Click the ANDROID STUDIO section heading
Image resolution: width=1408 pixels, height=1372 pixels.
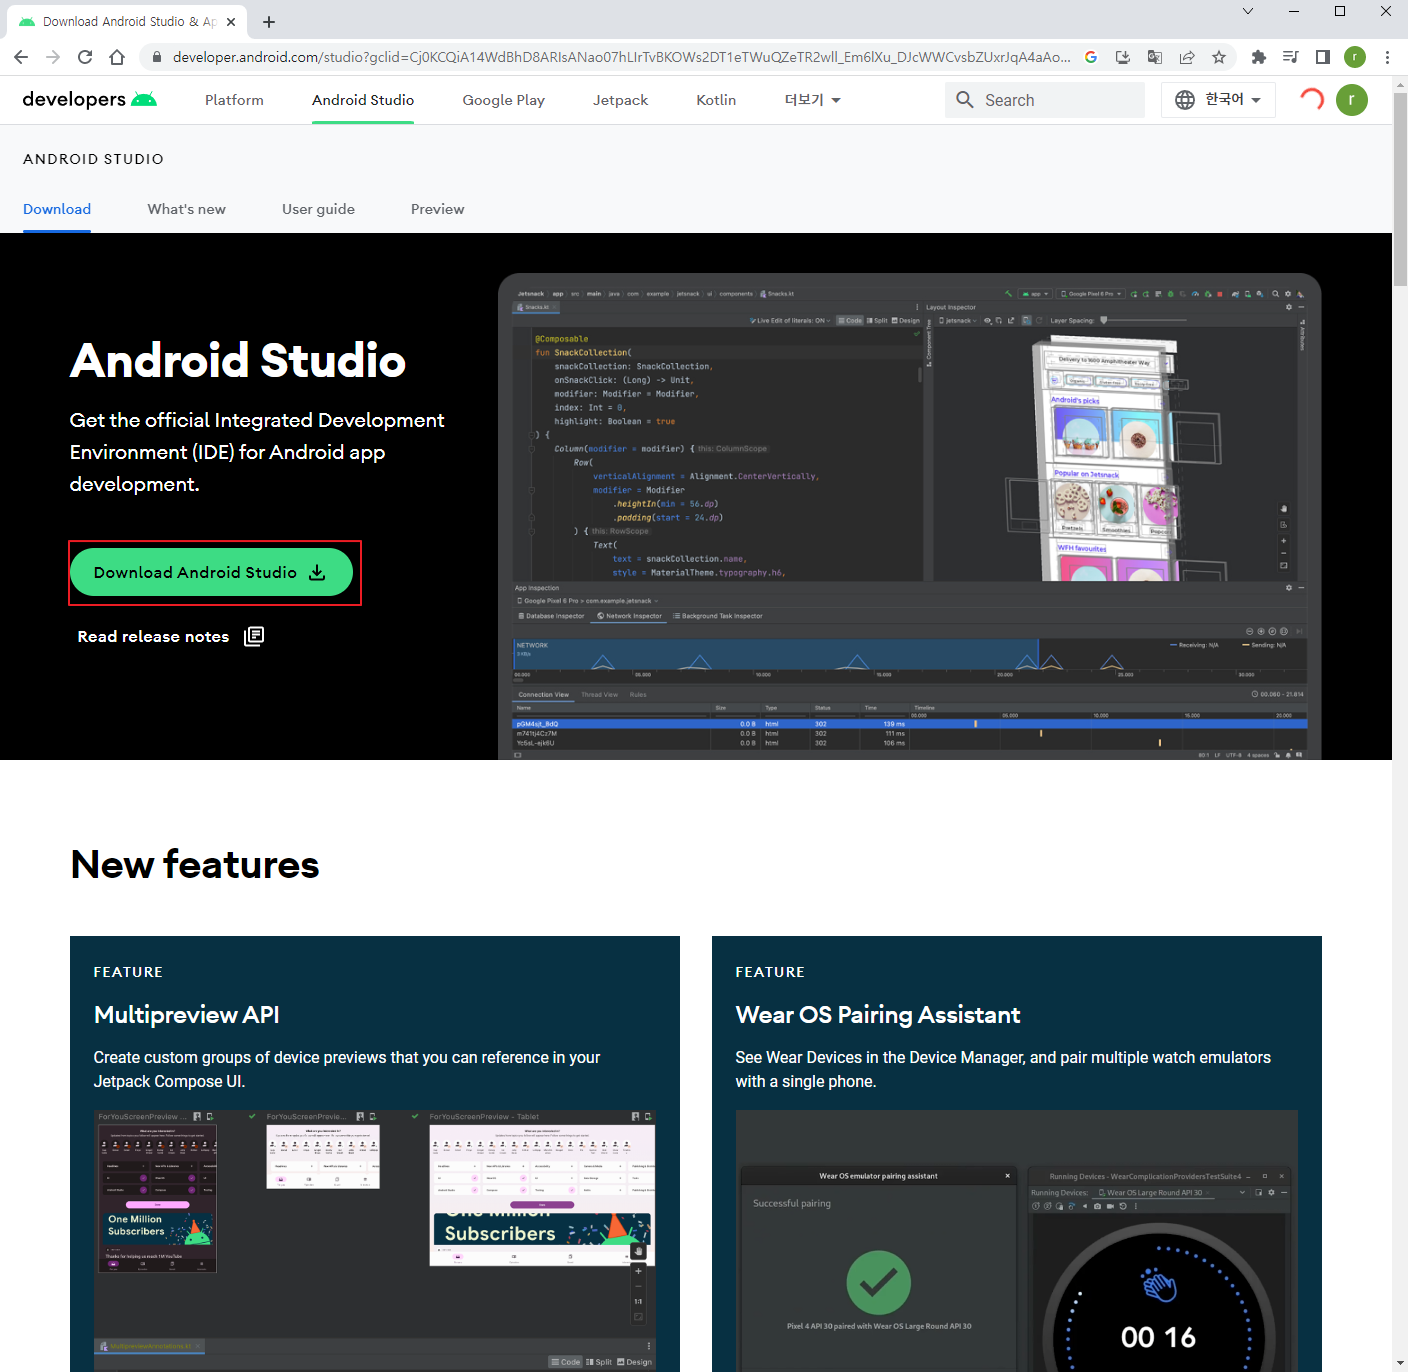pyautogui.click(x=93, y=159)
